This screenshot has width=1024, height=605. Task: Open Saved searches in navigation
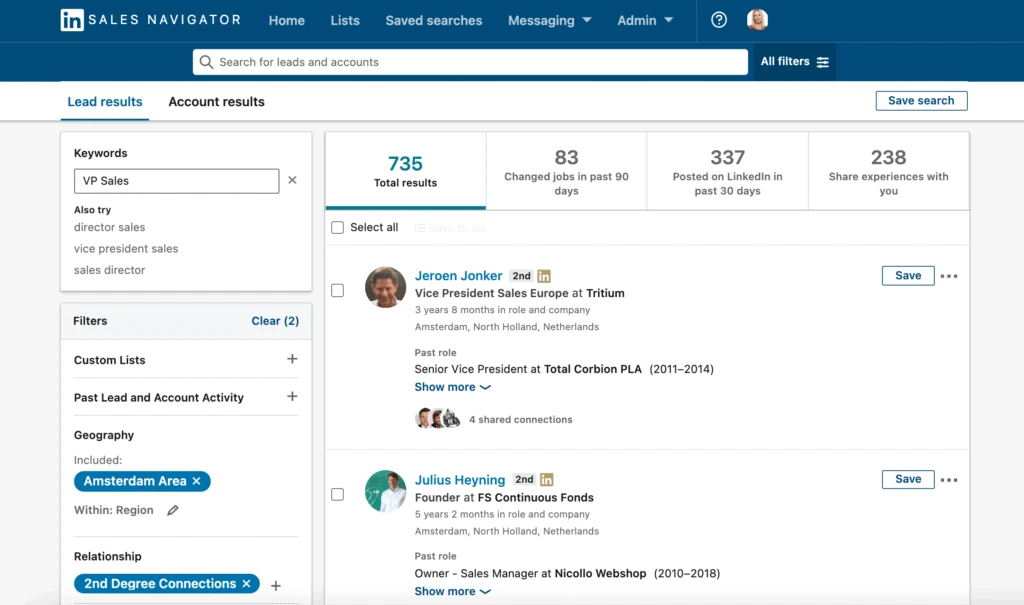pyautogui.click(x=434, y=20)
